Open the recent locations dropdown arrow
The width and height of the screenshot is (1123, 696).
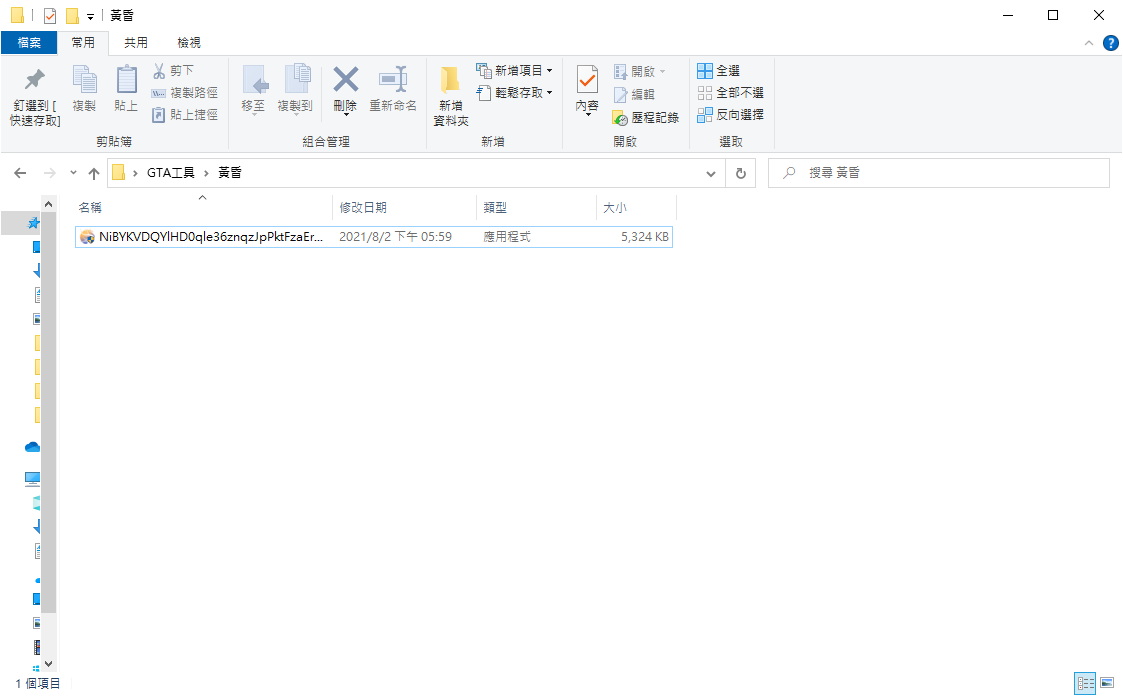73,173
